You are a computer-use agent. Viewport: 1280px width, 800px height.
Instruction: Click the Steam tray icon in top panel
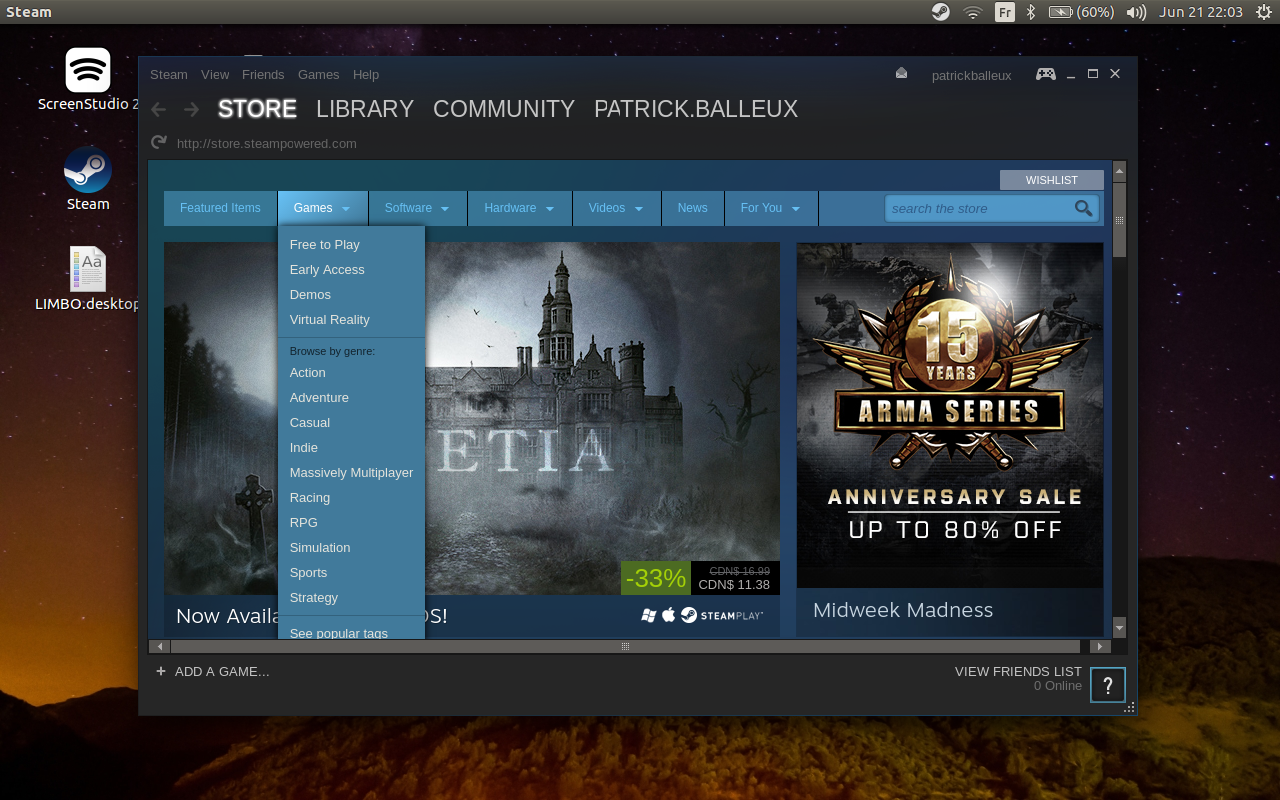pyautogui.click(x=941, y=12)
